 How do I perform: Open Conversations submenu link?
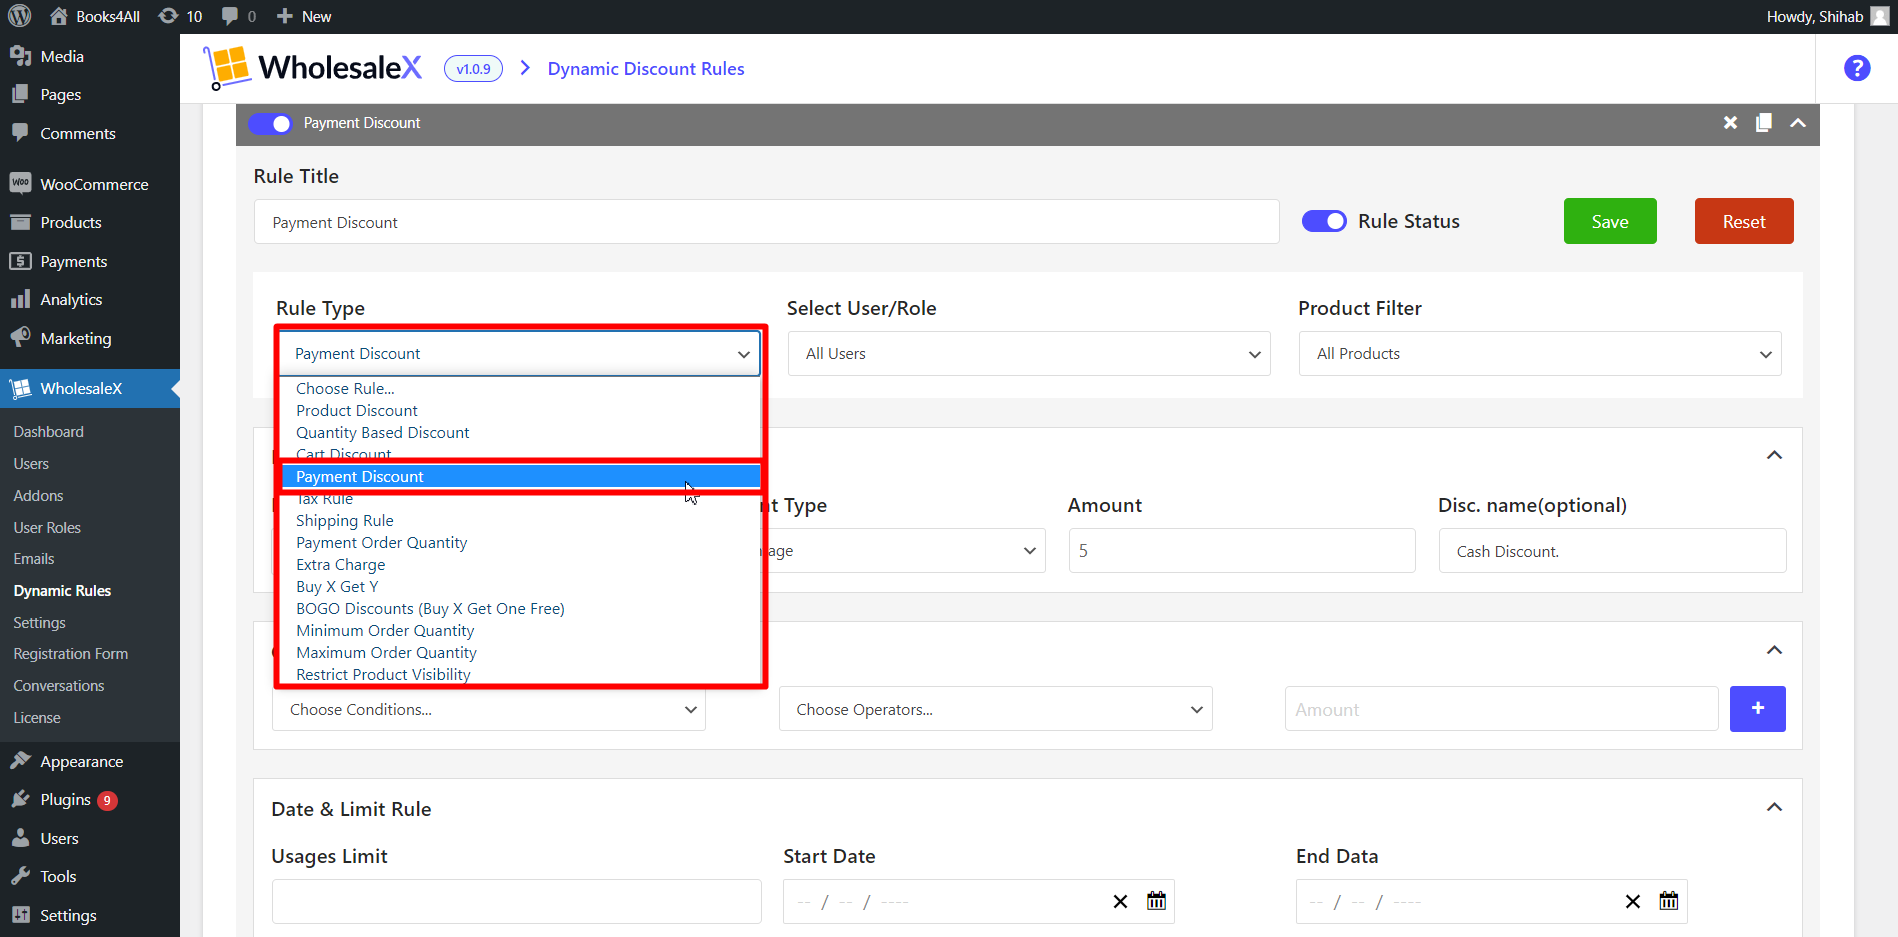click(x=59, y=685)
